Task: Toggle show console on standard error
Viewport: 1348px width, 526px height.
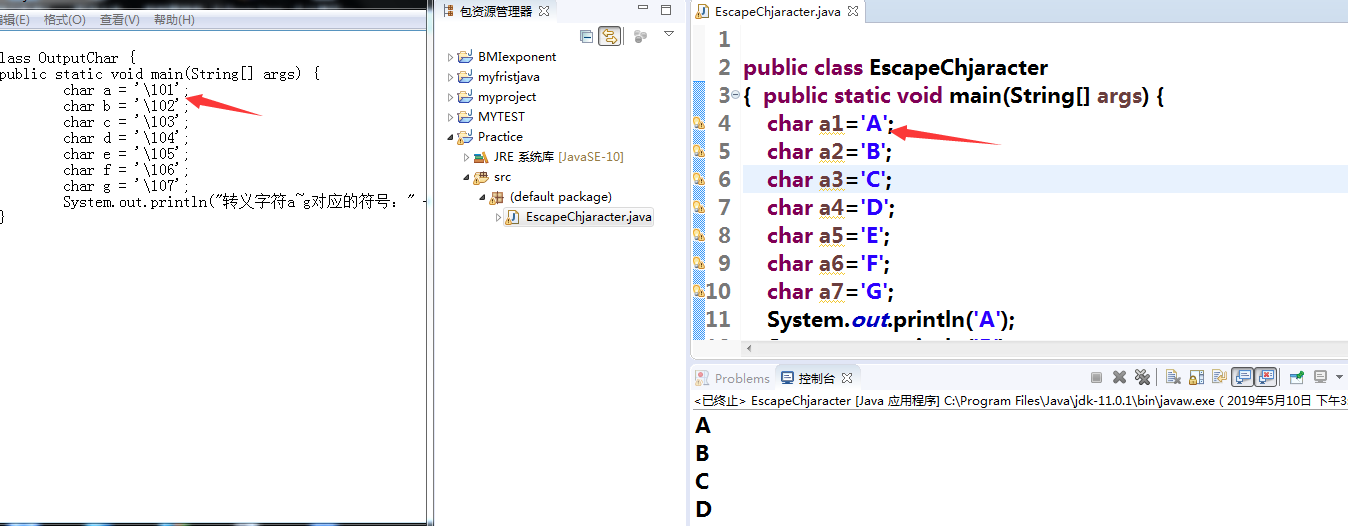Action: (1266, 377)
